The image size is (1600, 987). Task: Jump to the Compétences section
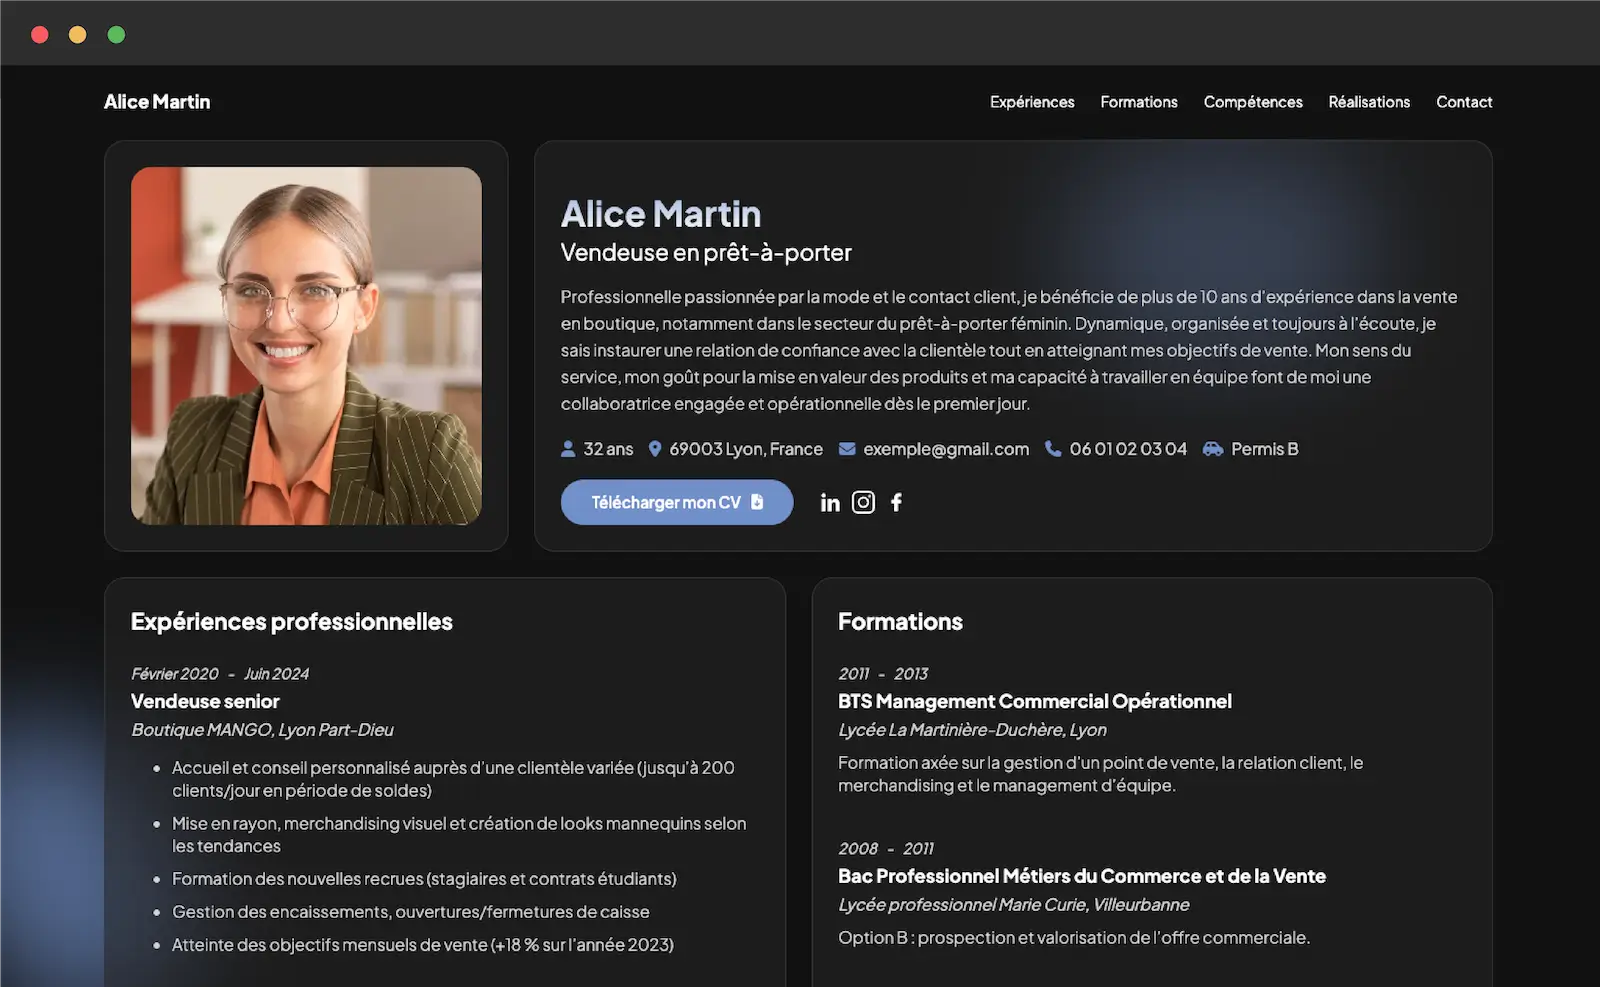tap(1253, 102)
